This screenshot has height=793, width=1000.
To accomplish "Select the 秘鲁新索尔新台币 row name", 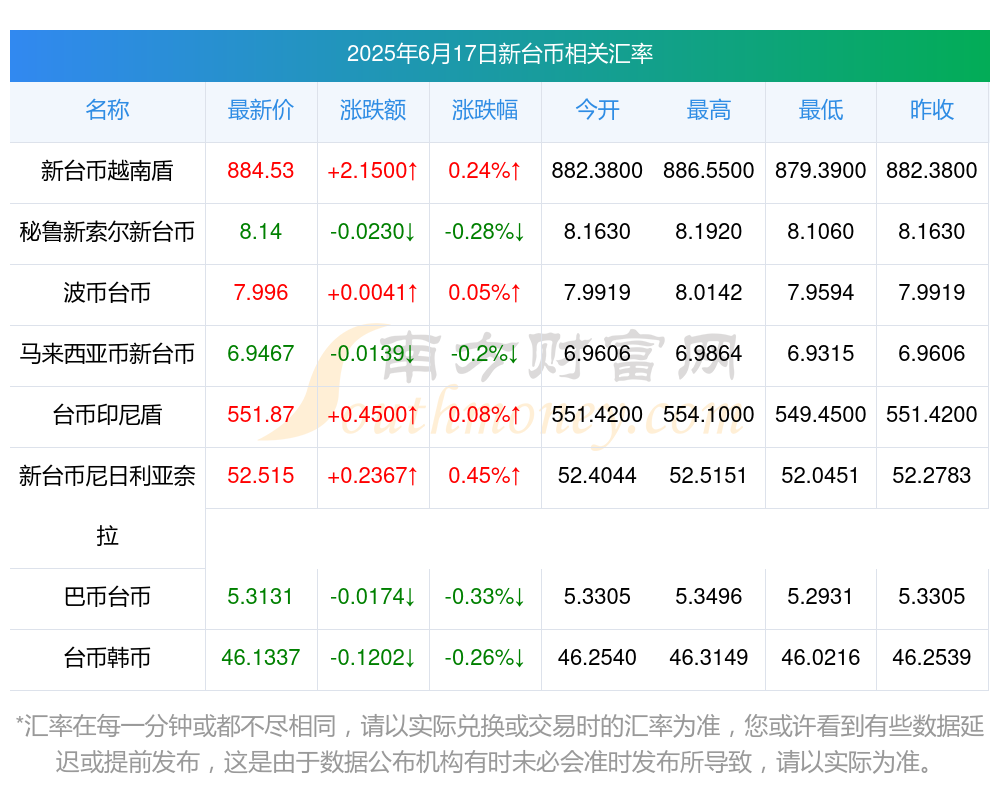I will coord(107,232).
